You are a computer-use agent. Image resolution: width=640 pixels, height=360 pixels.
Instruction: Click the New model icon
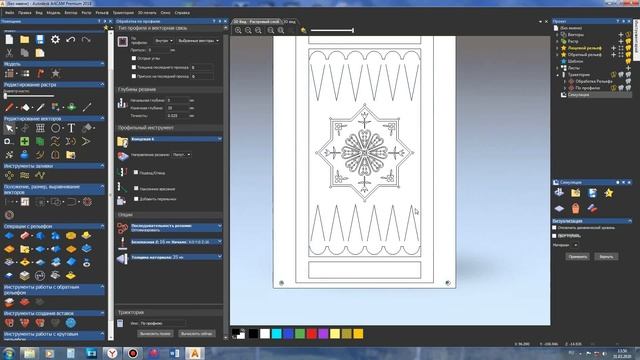tap(9, 39)
